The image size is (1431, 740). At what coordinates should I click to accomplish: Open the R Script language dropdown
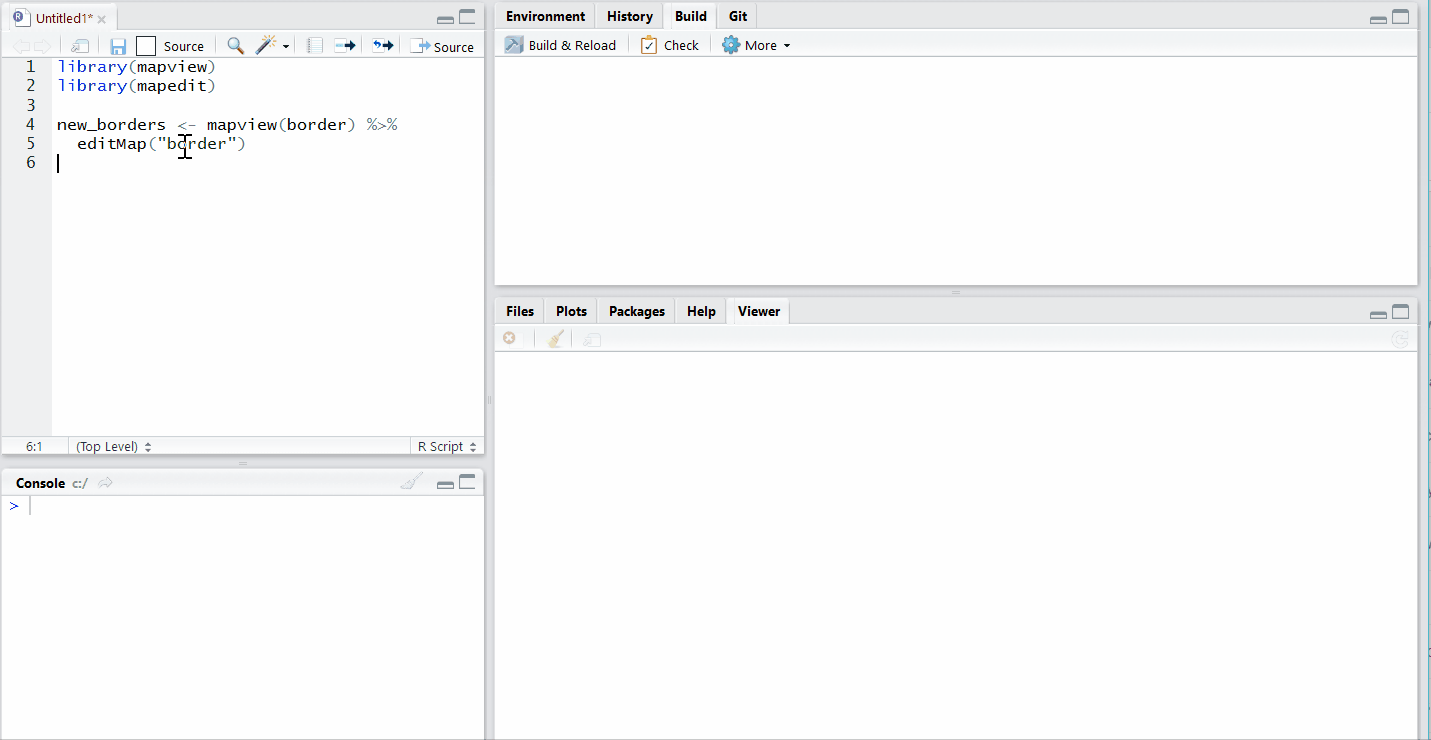[x=446, y=446]
